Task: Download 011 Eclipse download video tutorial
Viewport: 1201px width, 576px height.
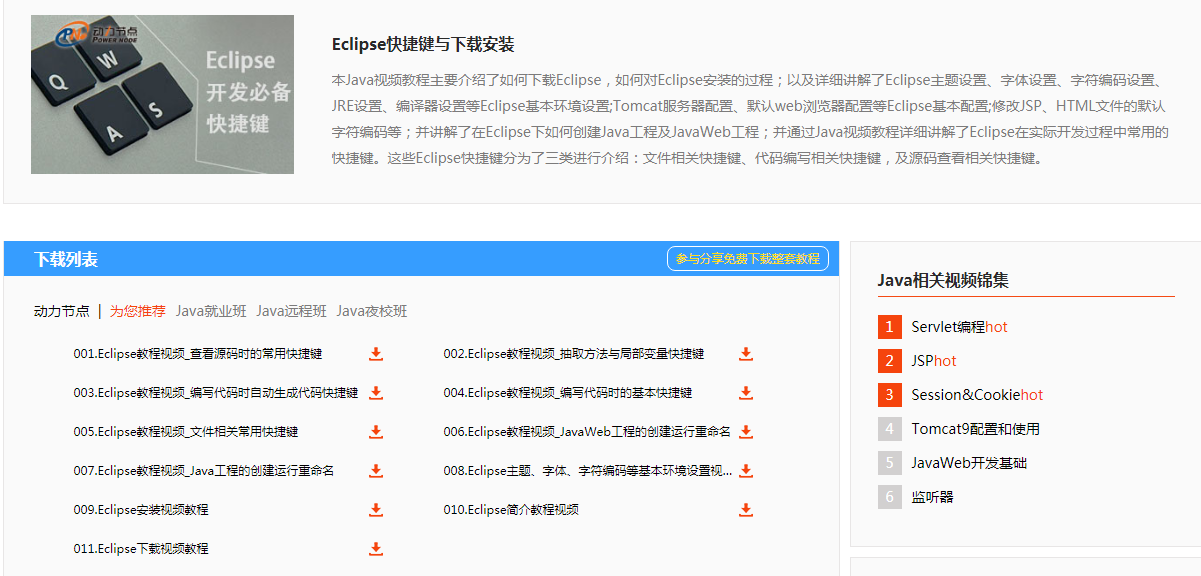Action: tap(376, 549)
